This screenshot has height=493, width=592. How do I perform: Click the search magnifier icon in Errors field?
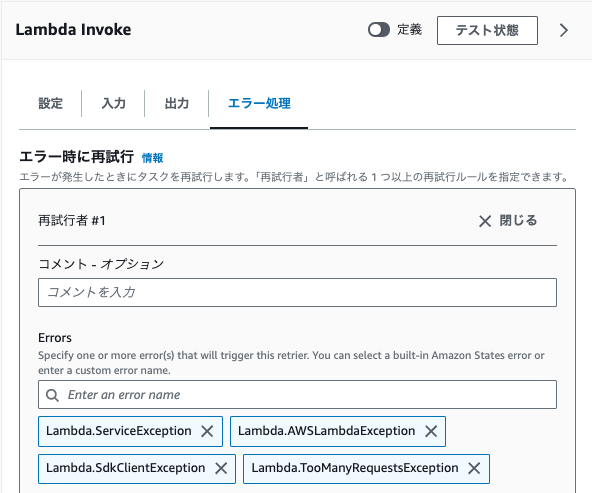[52, 395]
